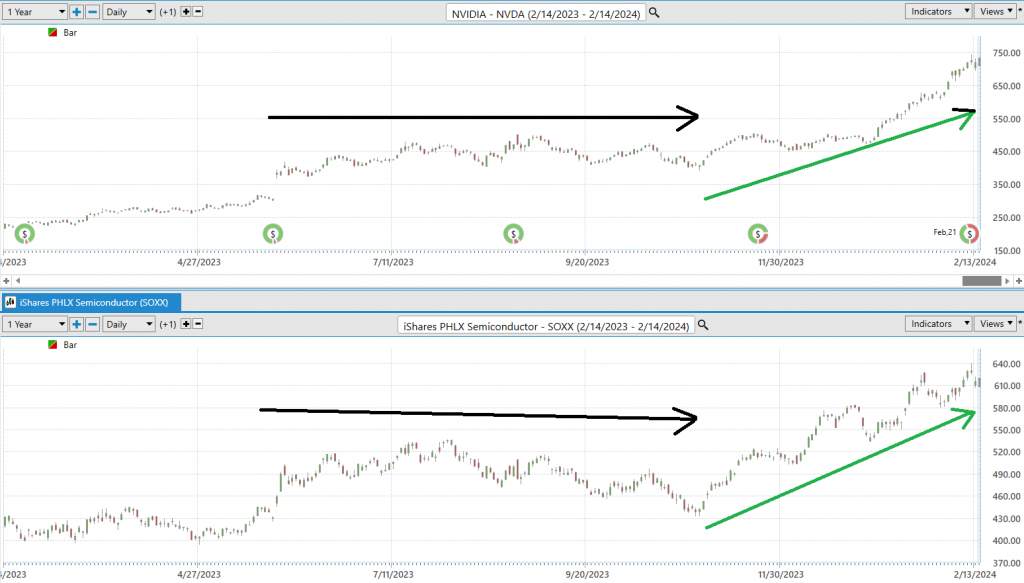This screenshot has height=583, width=1024.
Task: Open the 1 Year range dropdown on NVDA chart
Action: 35,12
